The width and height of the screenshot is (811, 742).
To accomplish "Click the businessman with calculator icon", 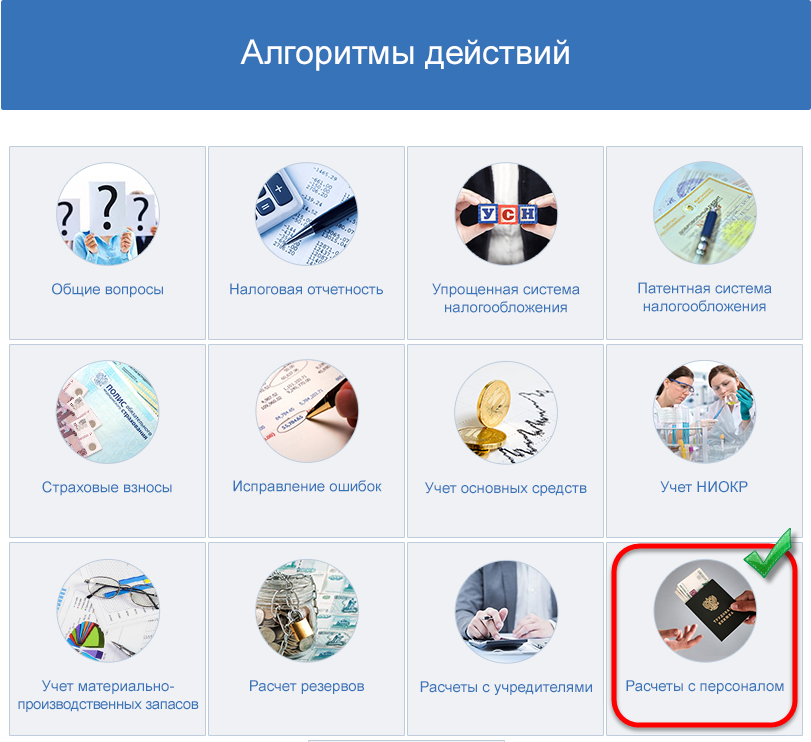I will pos(506,611).
